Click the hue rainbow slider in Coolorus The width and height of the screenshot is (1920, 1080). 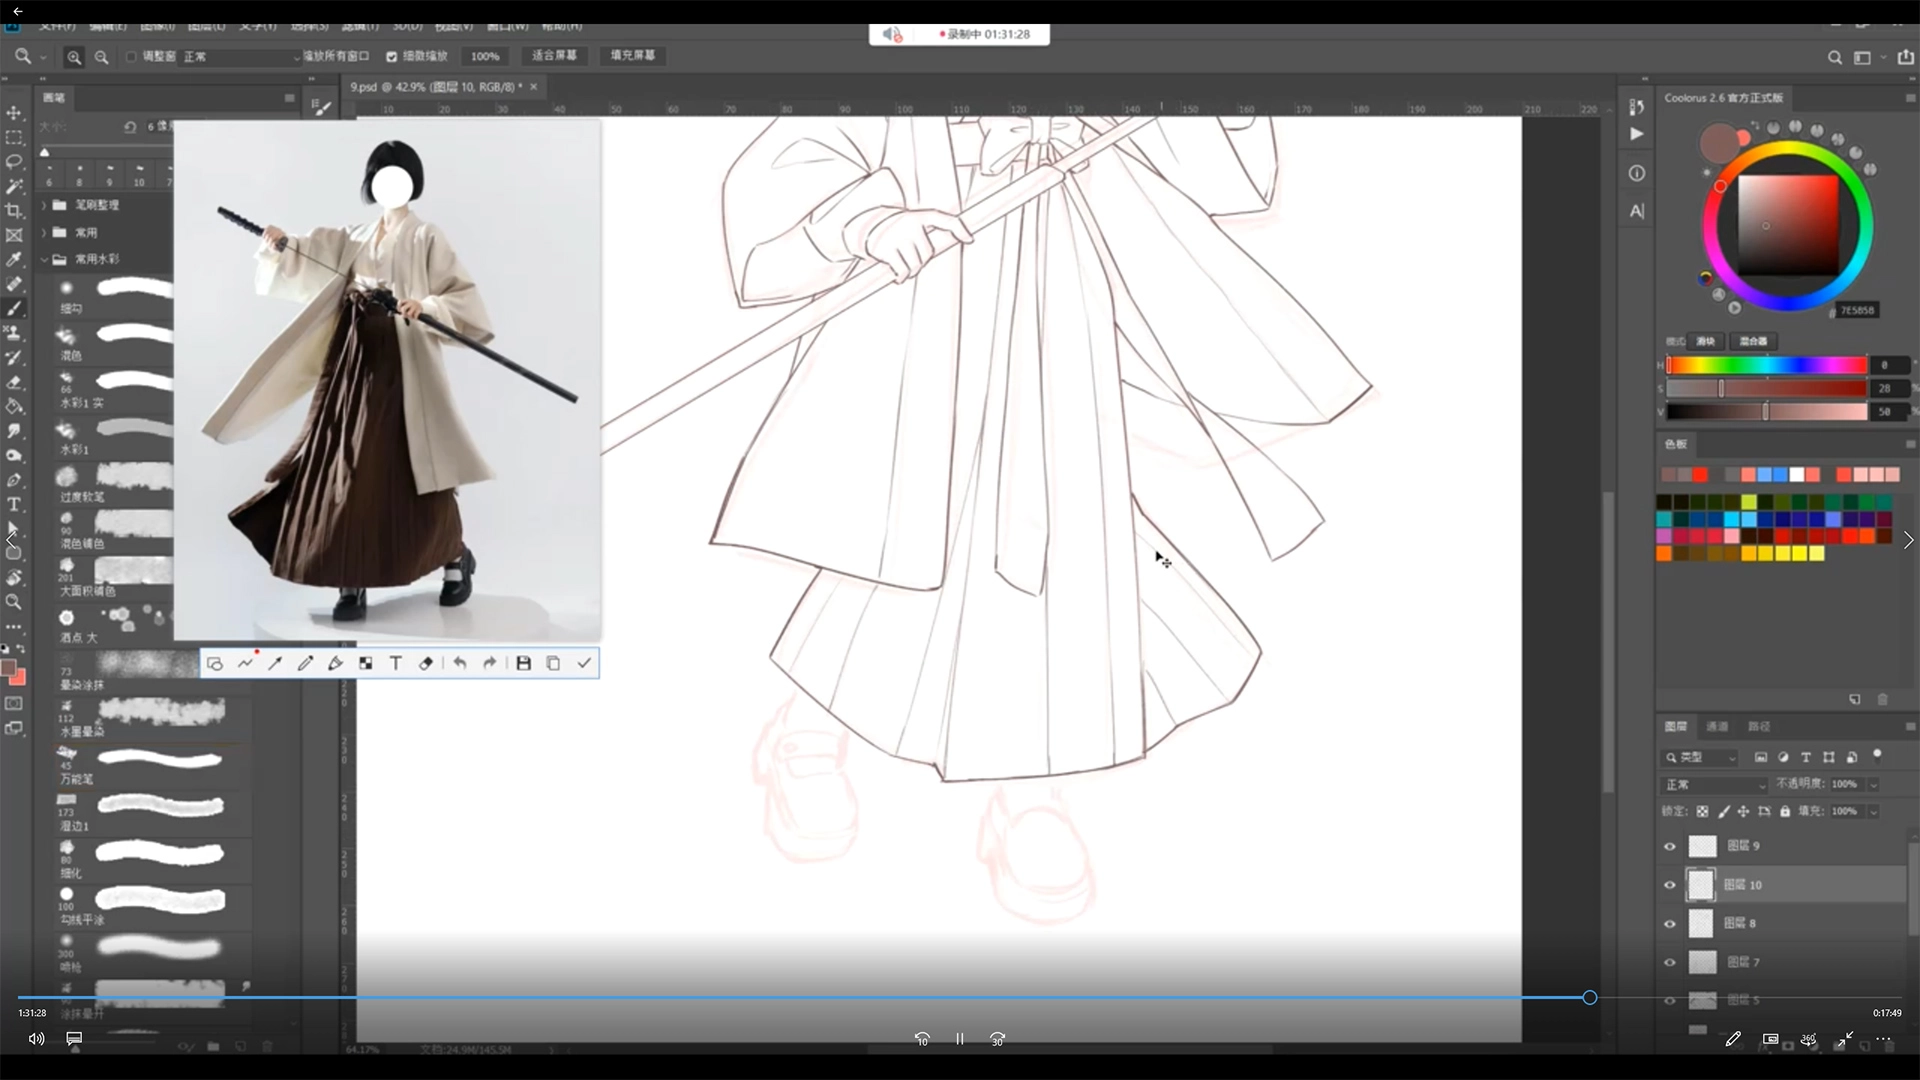click(x=1766, y=365)
